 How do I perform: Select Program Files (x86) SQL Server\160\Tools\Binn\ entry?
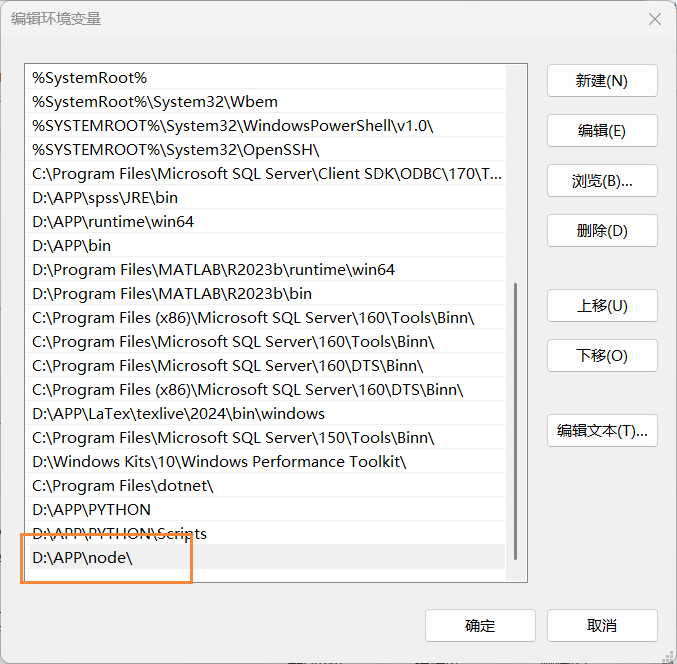point(266,318)
